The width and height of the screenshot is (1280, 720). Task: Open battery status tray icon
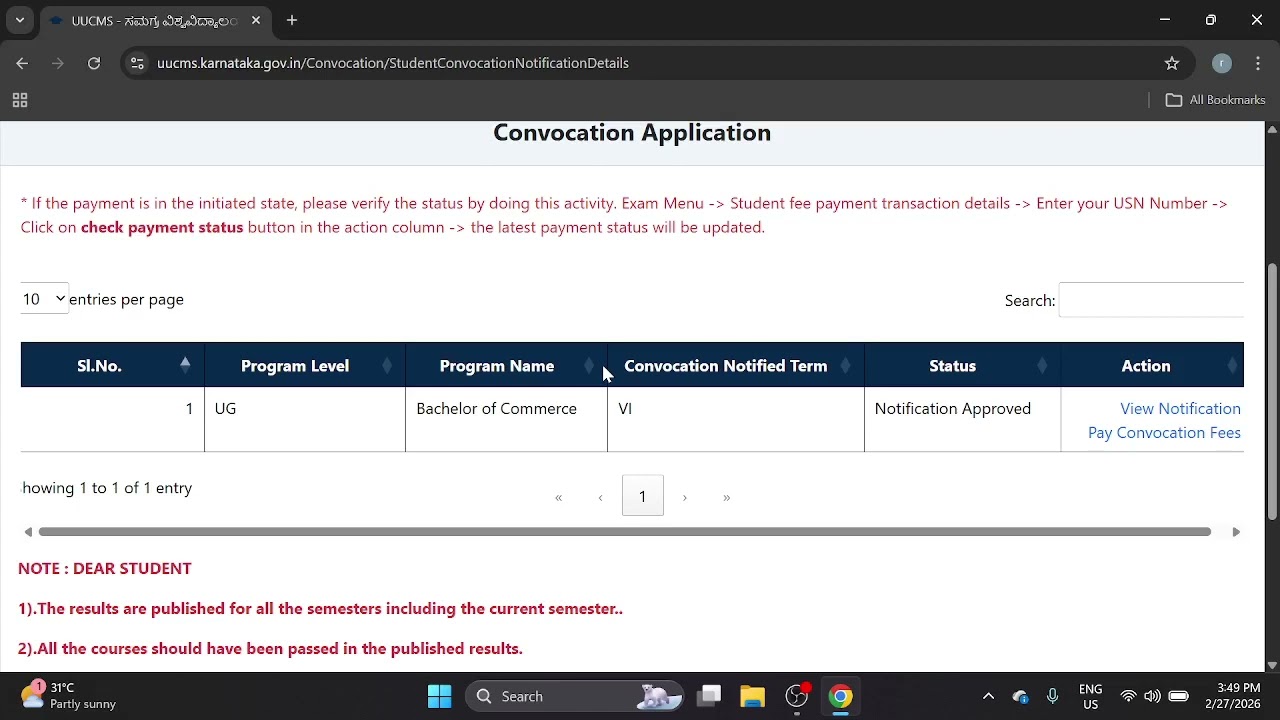pyautogui.click(x=1178, y=696)
